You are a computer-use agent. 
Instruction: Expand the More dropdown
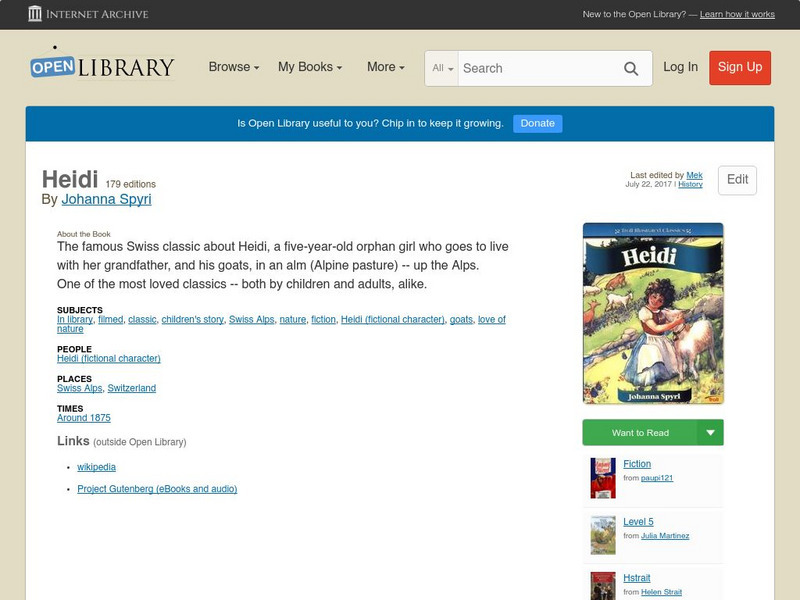click(385, 67)
